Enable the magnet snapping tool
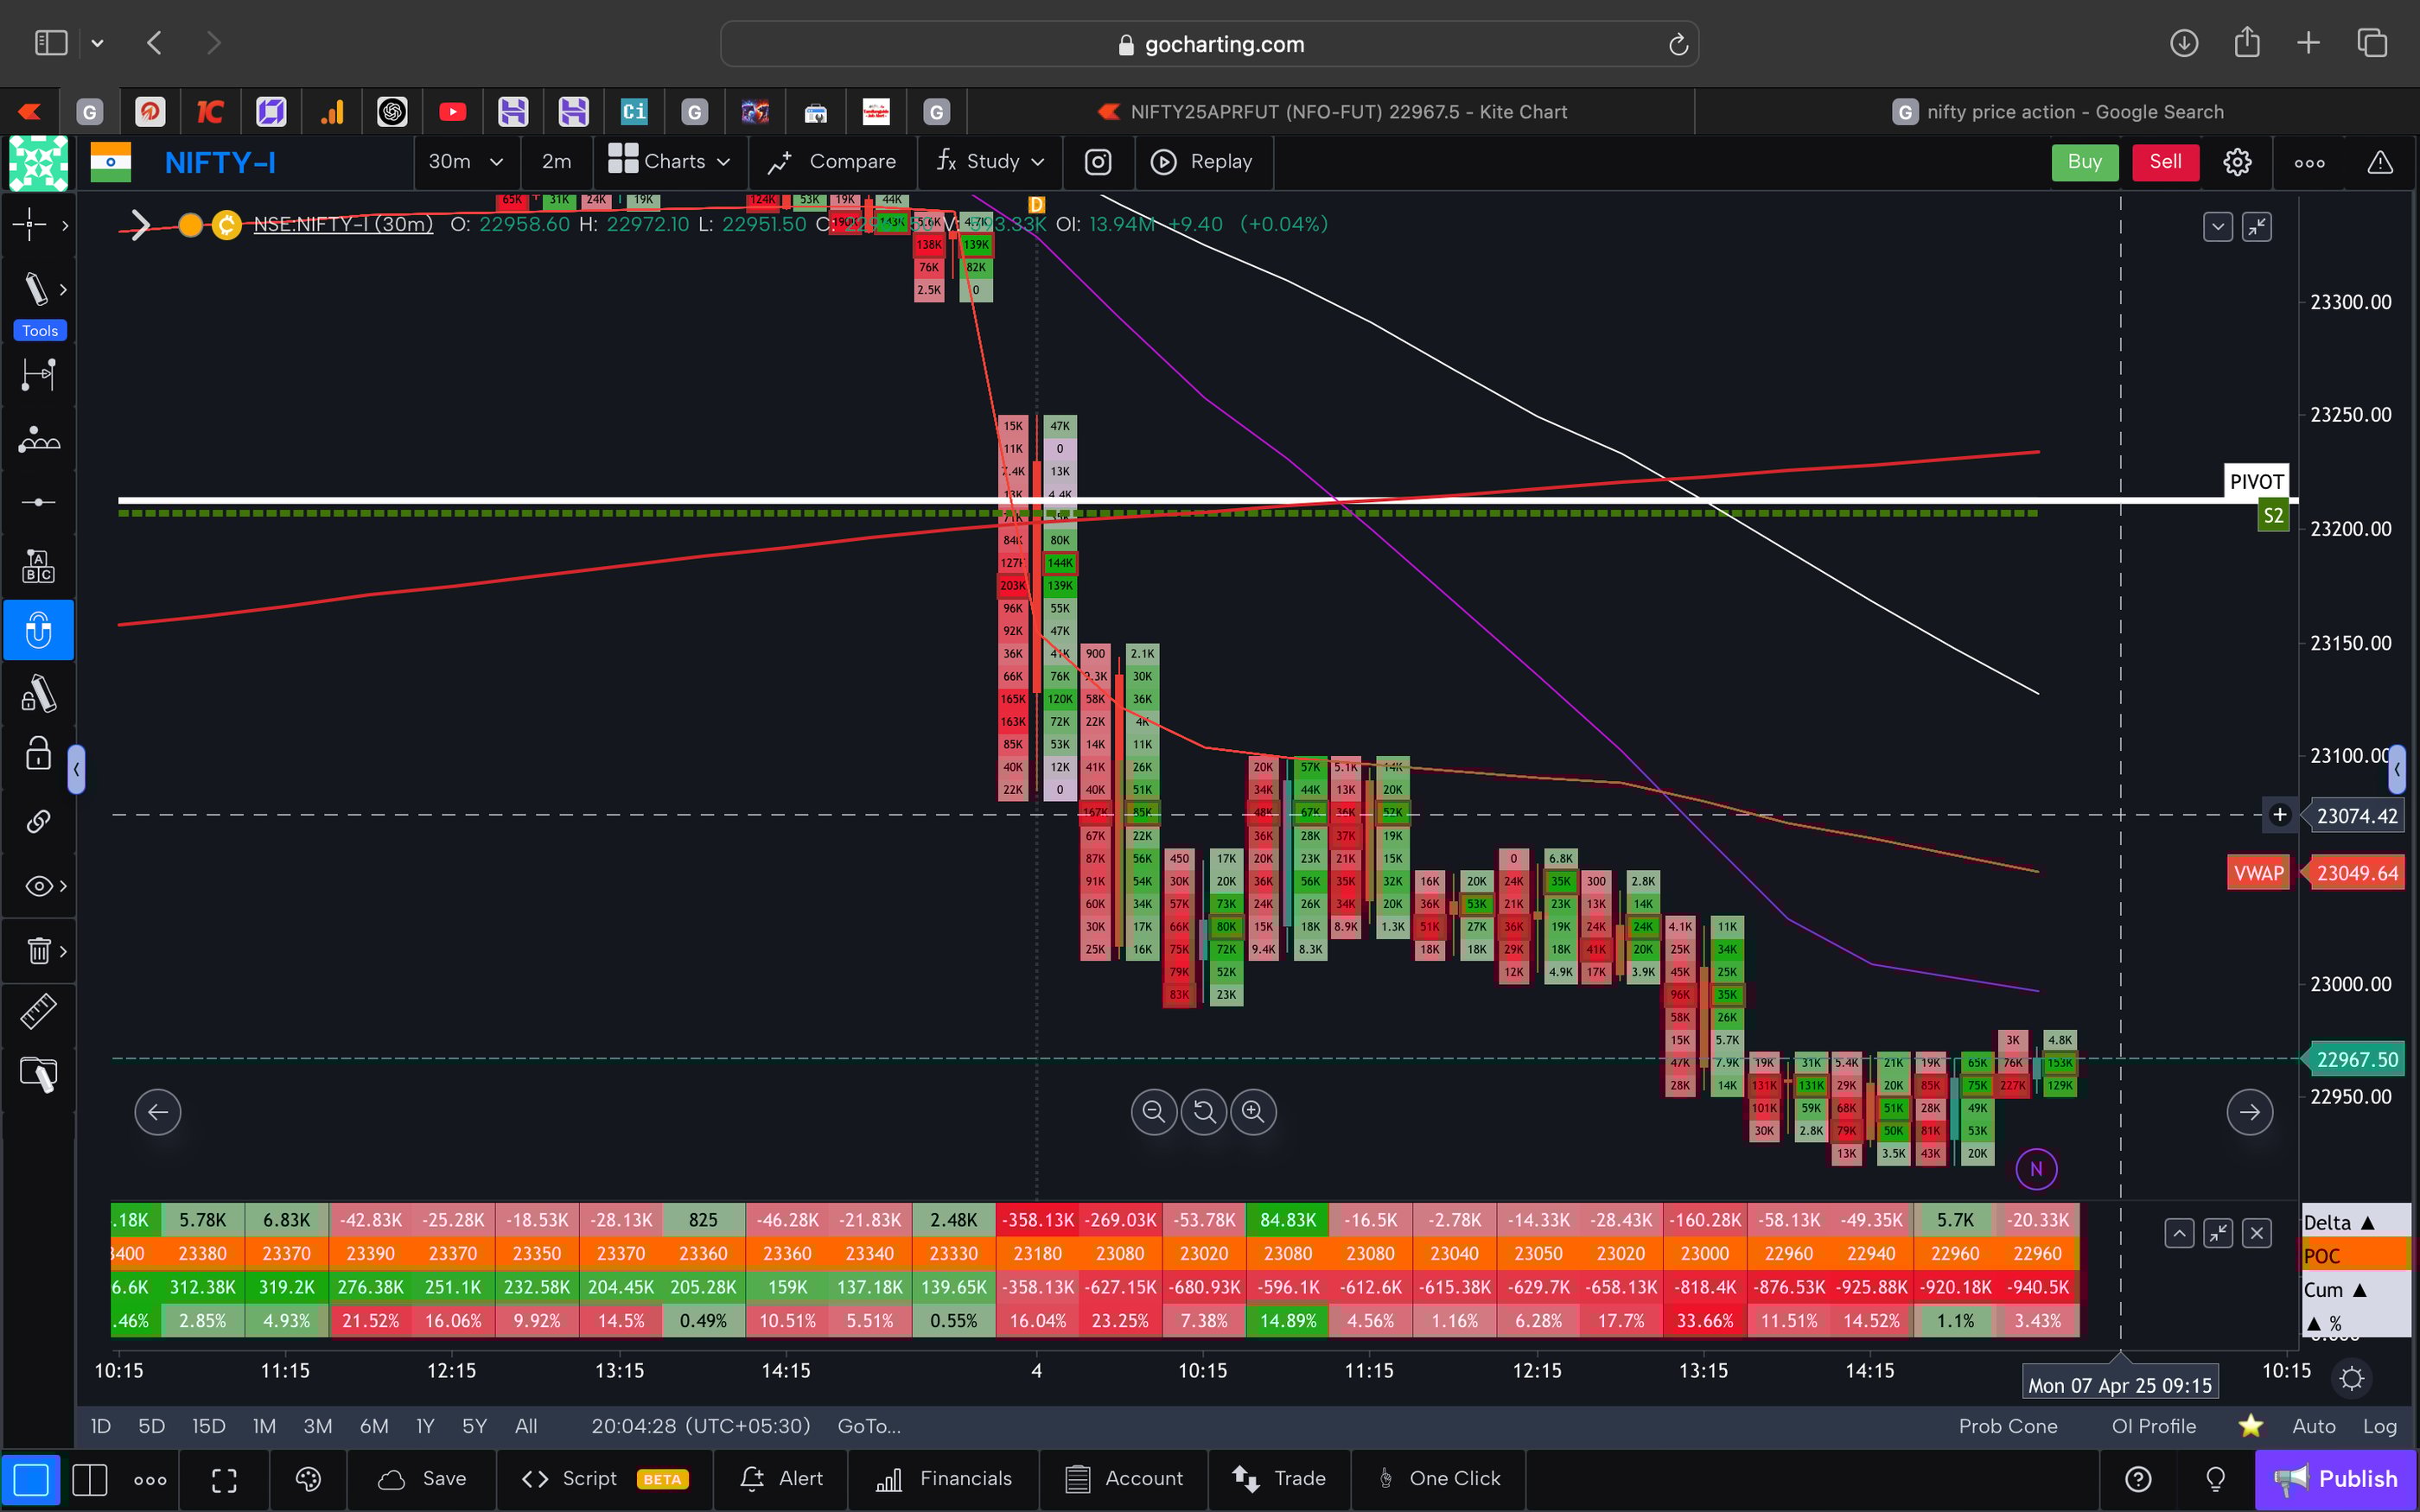This screenshot has height=1512, width=2420. click(38, 630)
